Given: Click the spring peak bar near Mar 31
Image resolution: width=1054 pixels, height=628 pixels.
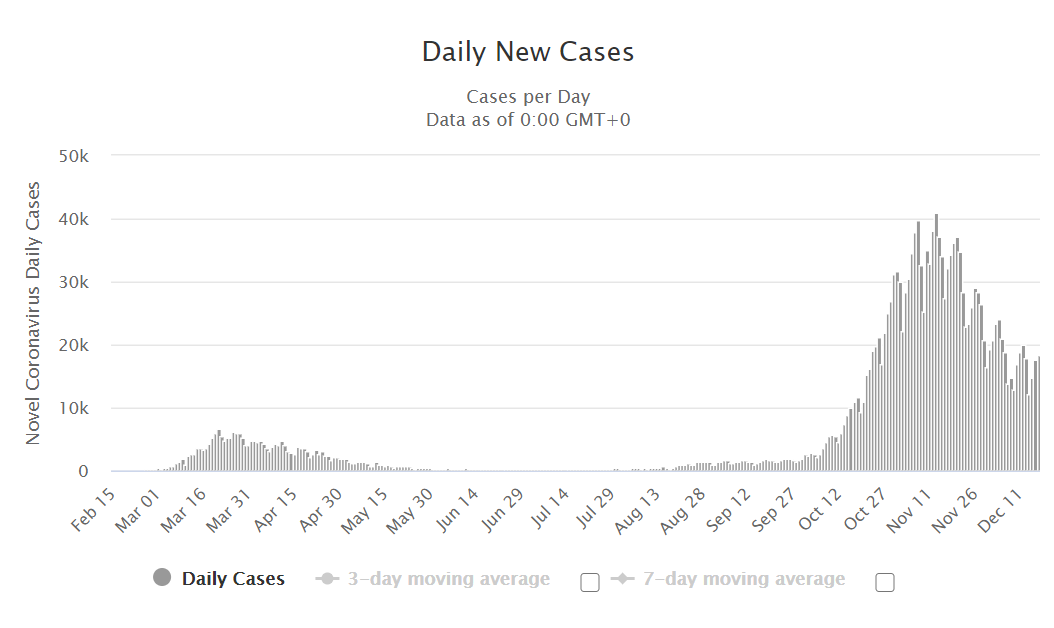Looking at the screenshot, I should click(x=219, y=450).
